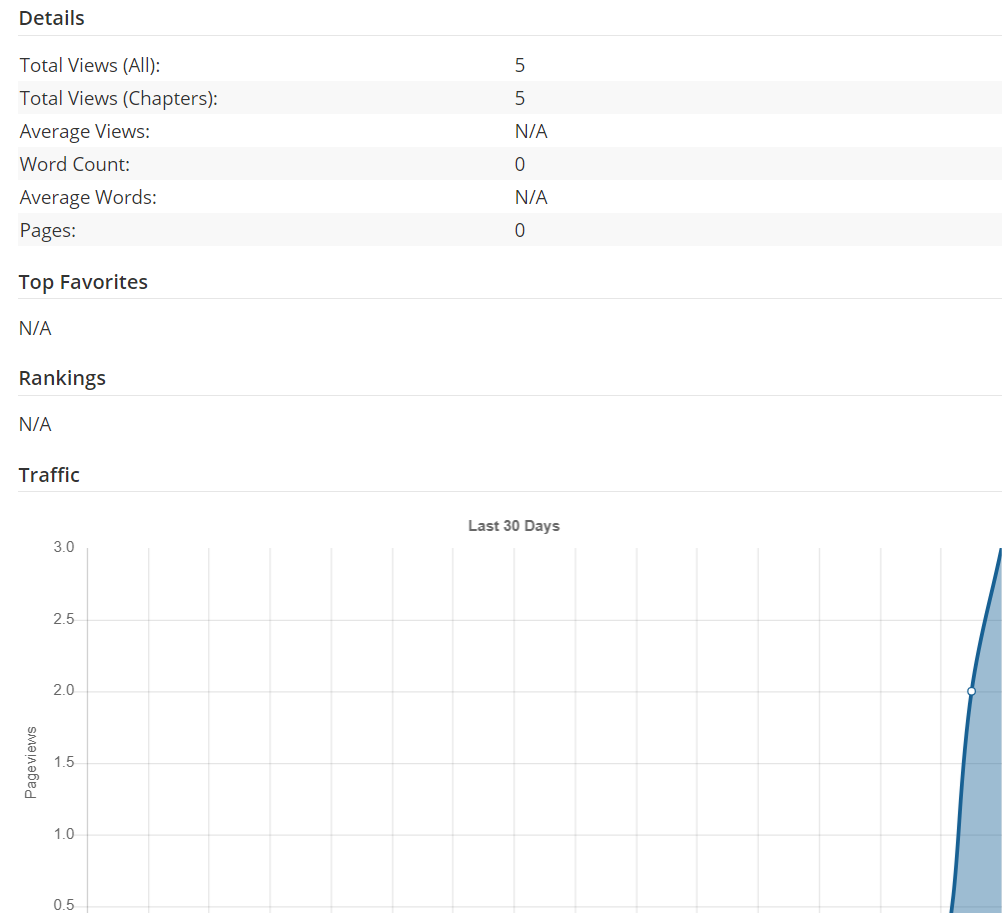The width and height of the screenshot is (1002, 913).
Task: Select the 'Total Views (Chapters):' label
Action: pos(118,98)
